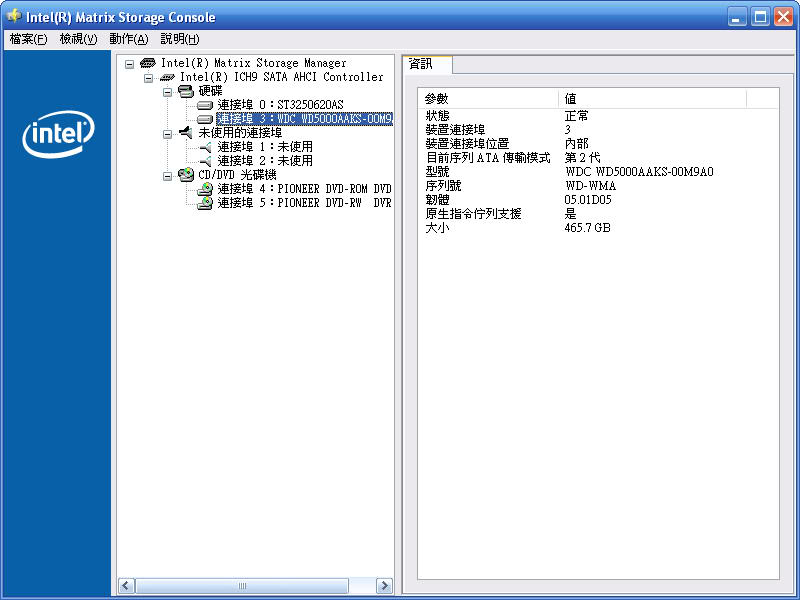Click the 原生指令佇列支援 parameter row
The height and width of the screenshot is (600, 800).
598,214
